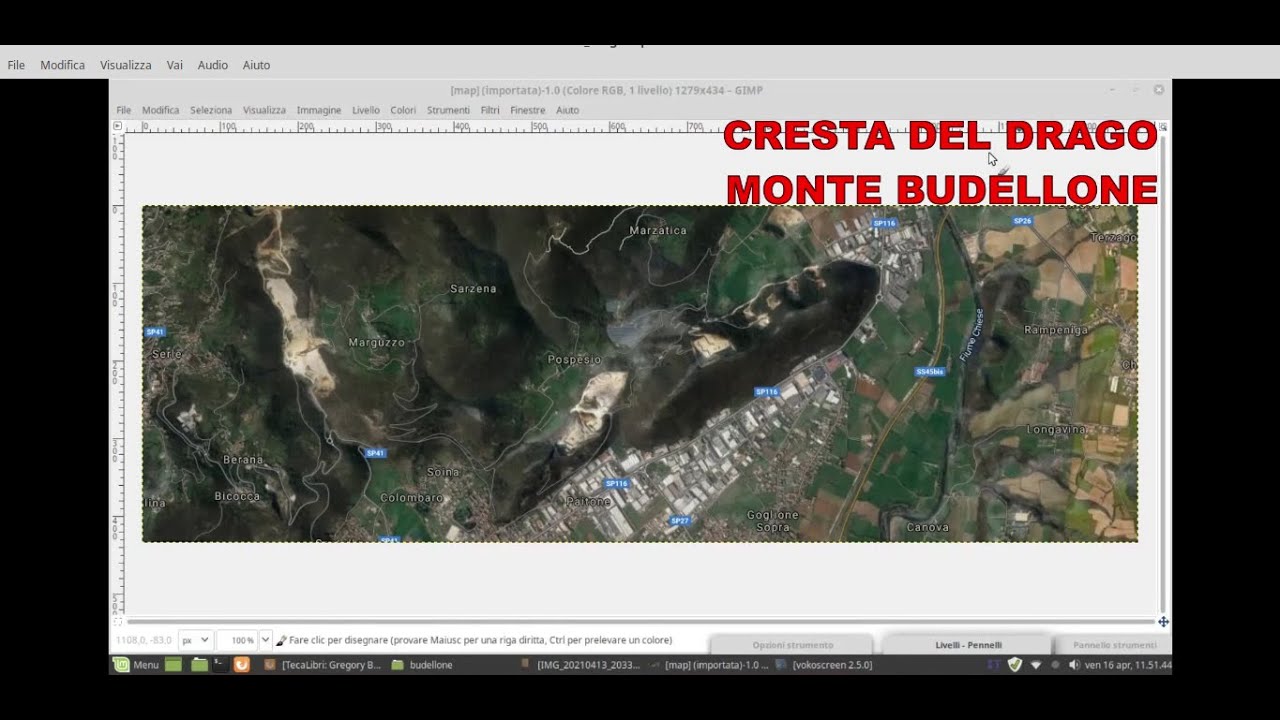1280x720 pixels.
Task: Open the GIMP Finestre menu
Action: click(x=527, y=110)
